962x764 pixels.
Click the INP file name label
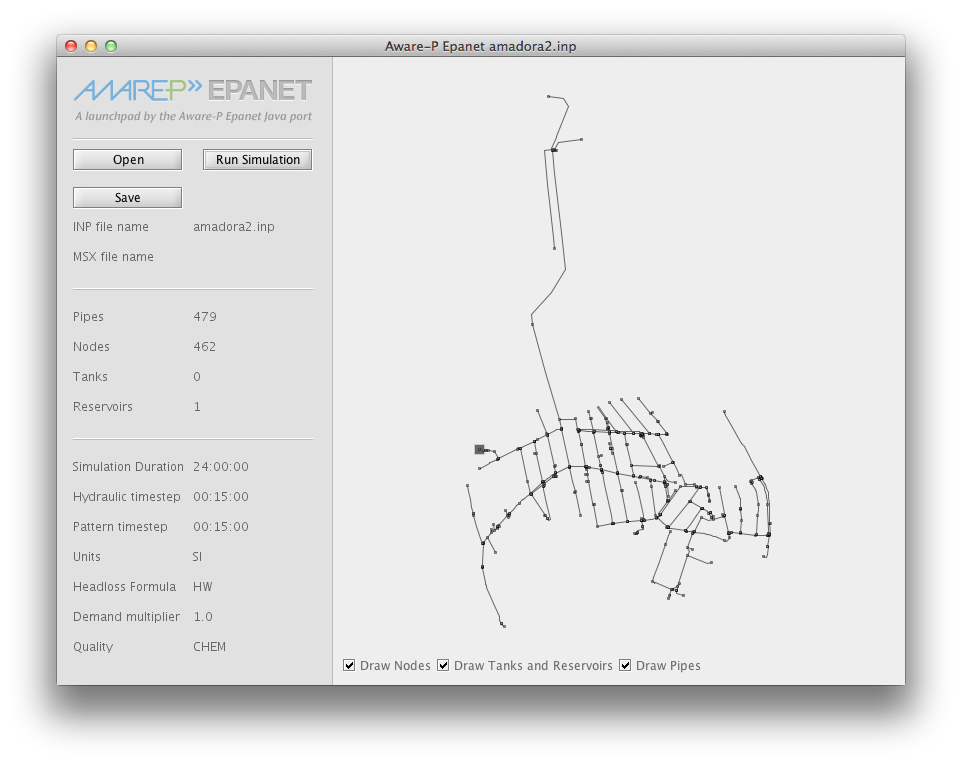click(x=110, y=227)
